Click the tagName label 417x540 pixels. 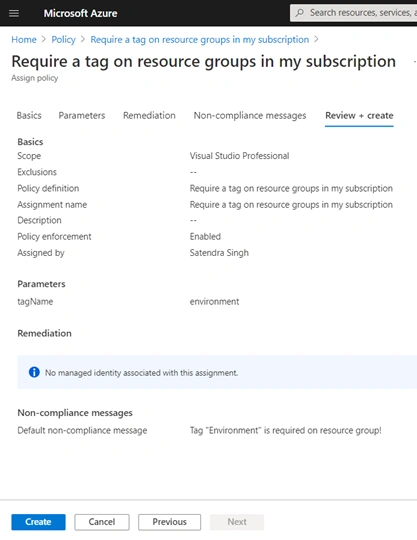[x=35, y=302]
